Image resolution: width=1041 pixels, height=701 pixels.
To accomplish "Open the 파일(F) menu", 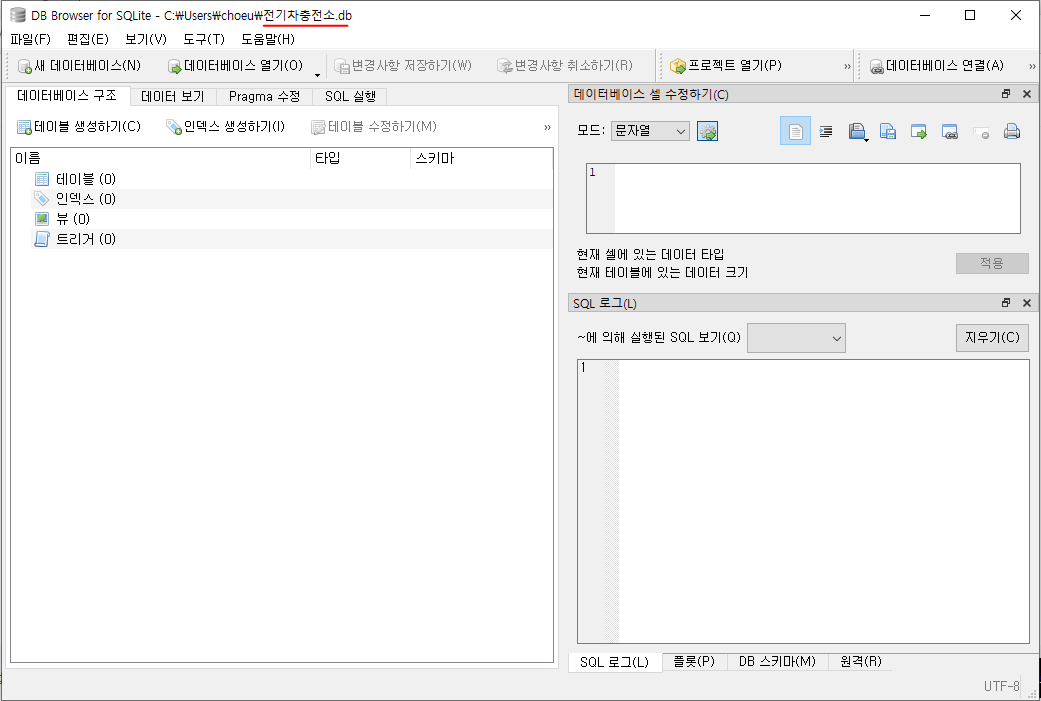I will [x=31, y=39].
